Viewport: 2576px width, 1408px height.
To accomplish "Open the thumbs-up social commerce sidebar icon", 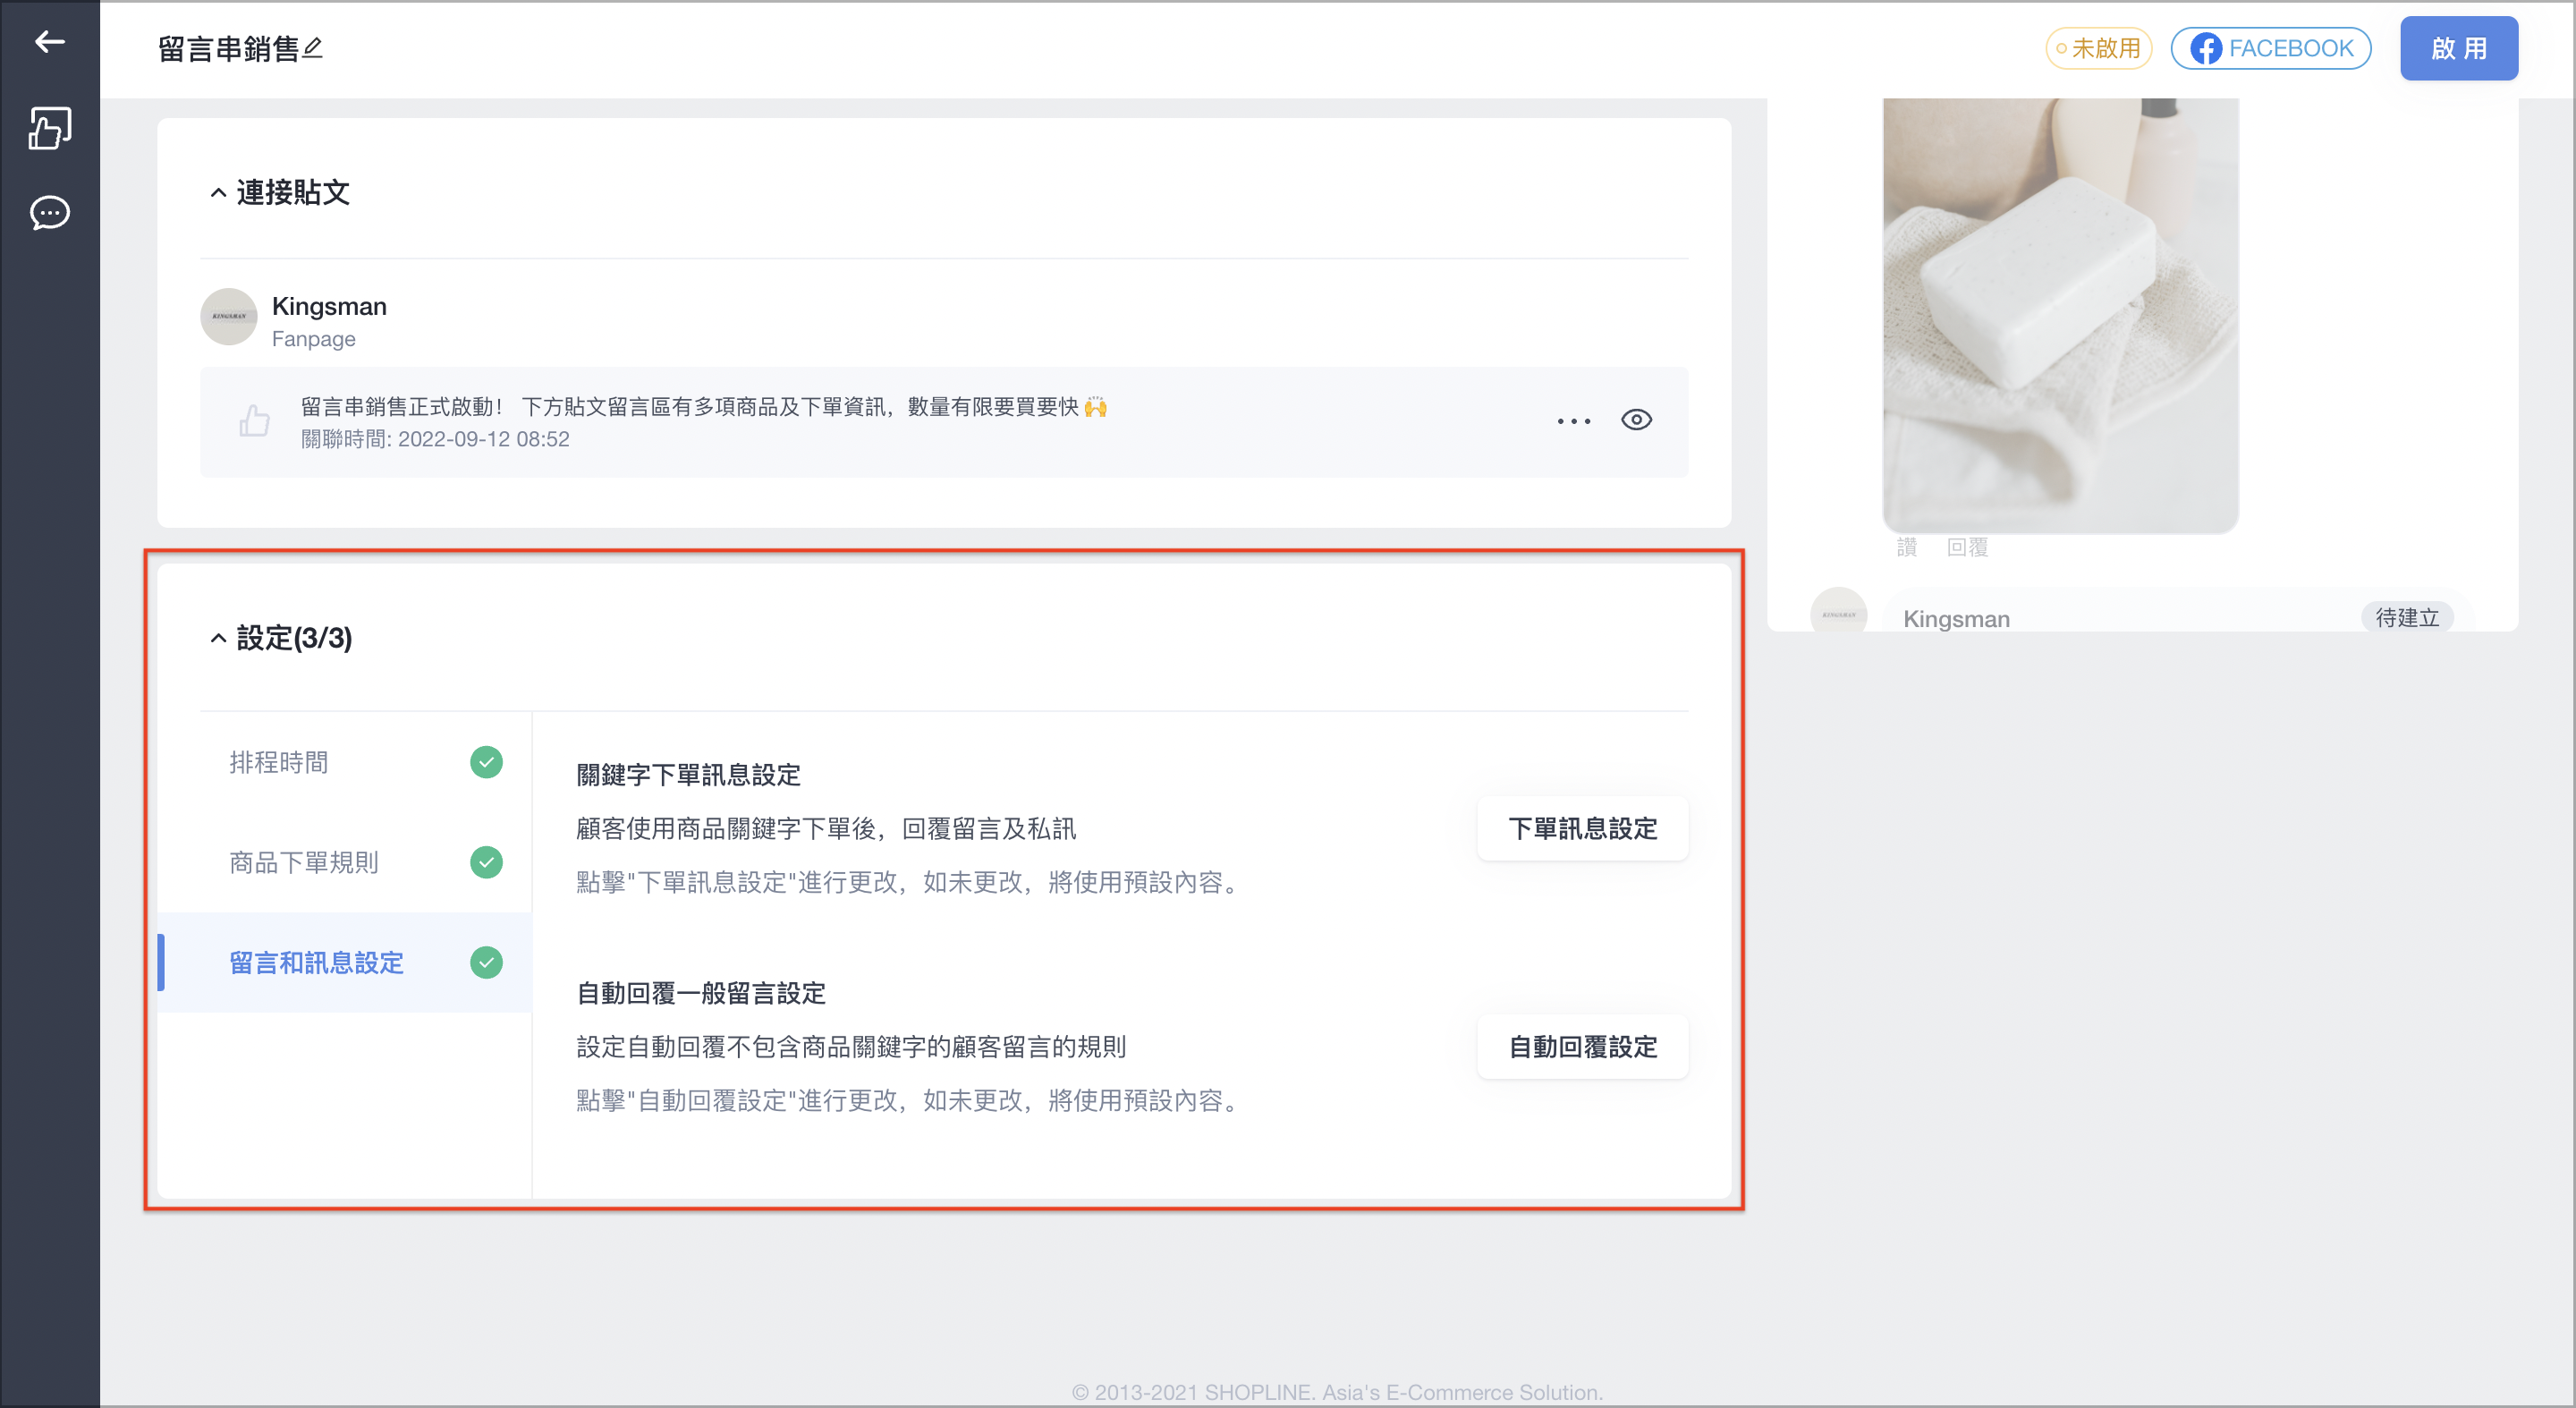I will tap(49, 128).
